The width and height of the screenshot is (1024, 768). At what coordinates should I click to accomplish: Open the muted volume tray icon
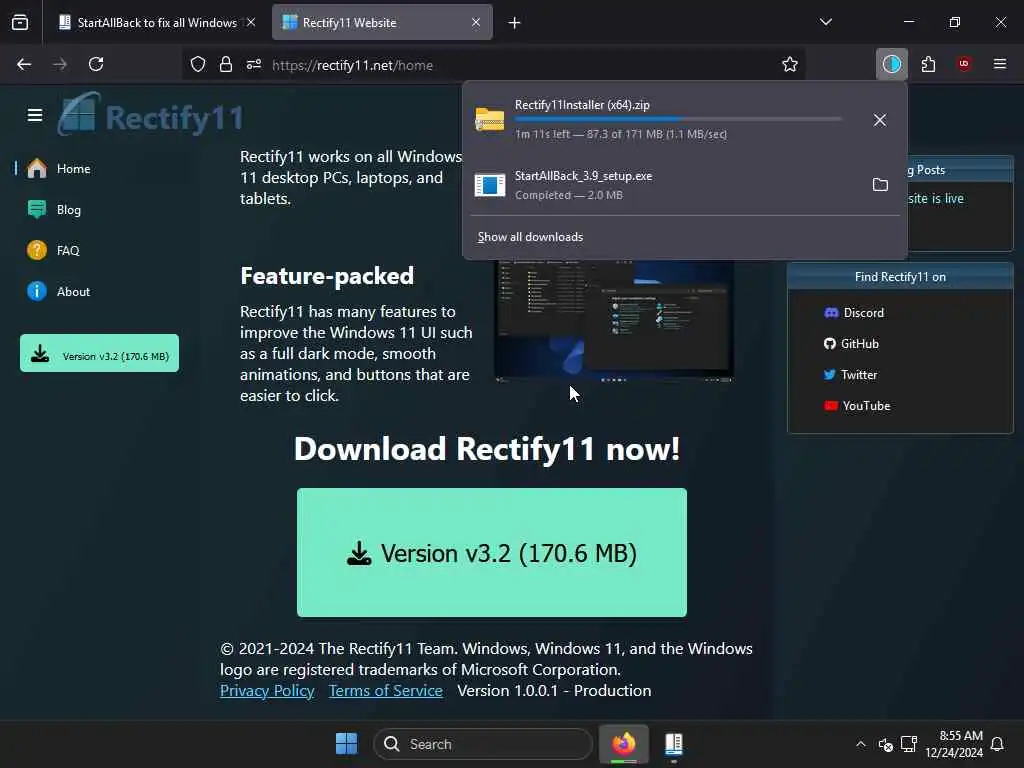(x=886, y=744)
